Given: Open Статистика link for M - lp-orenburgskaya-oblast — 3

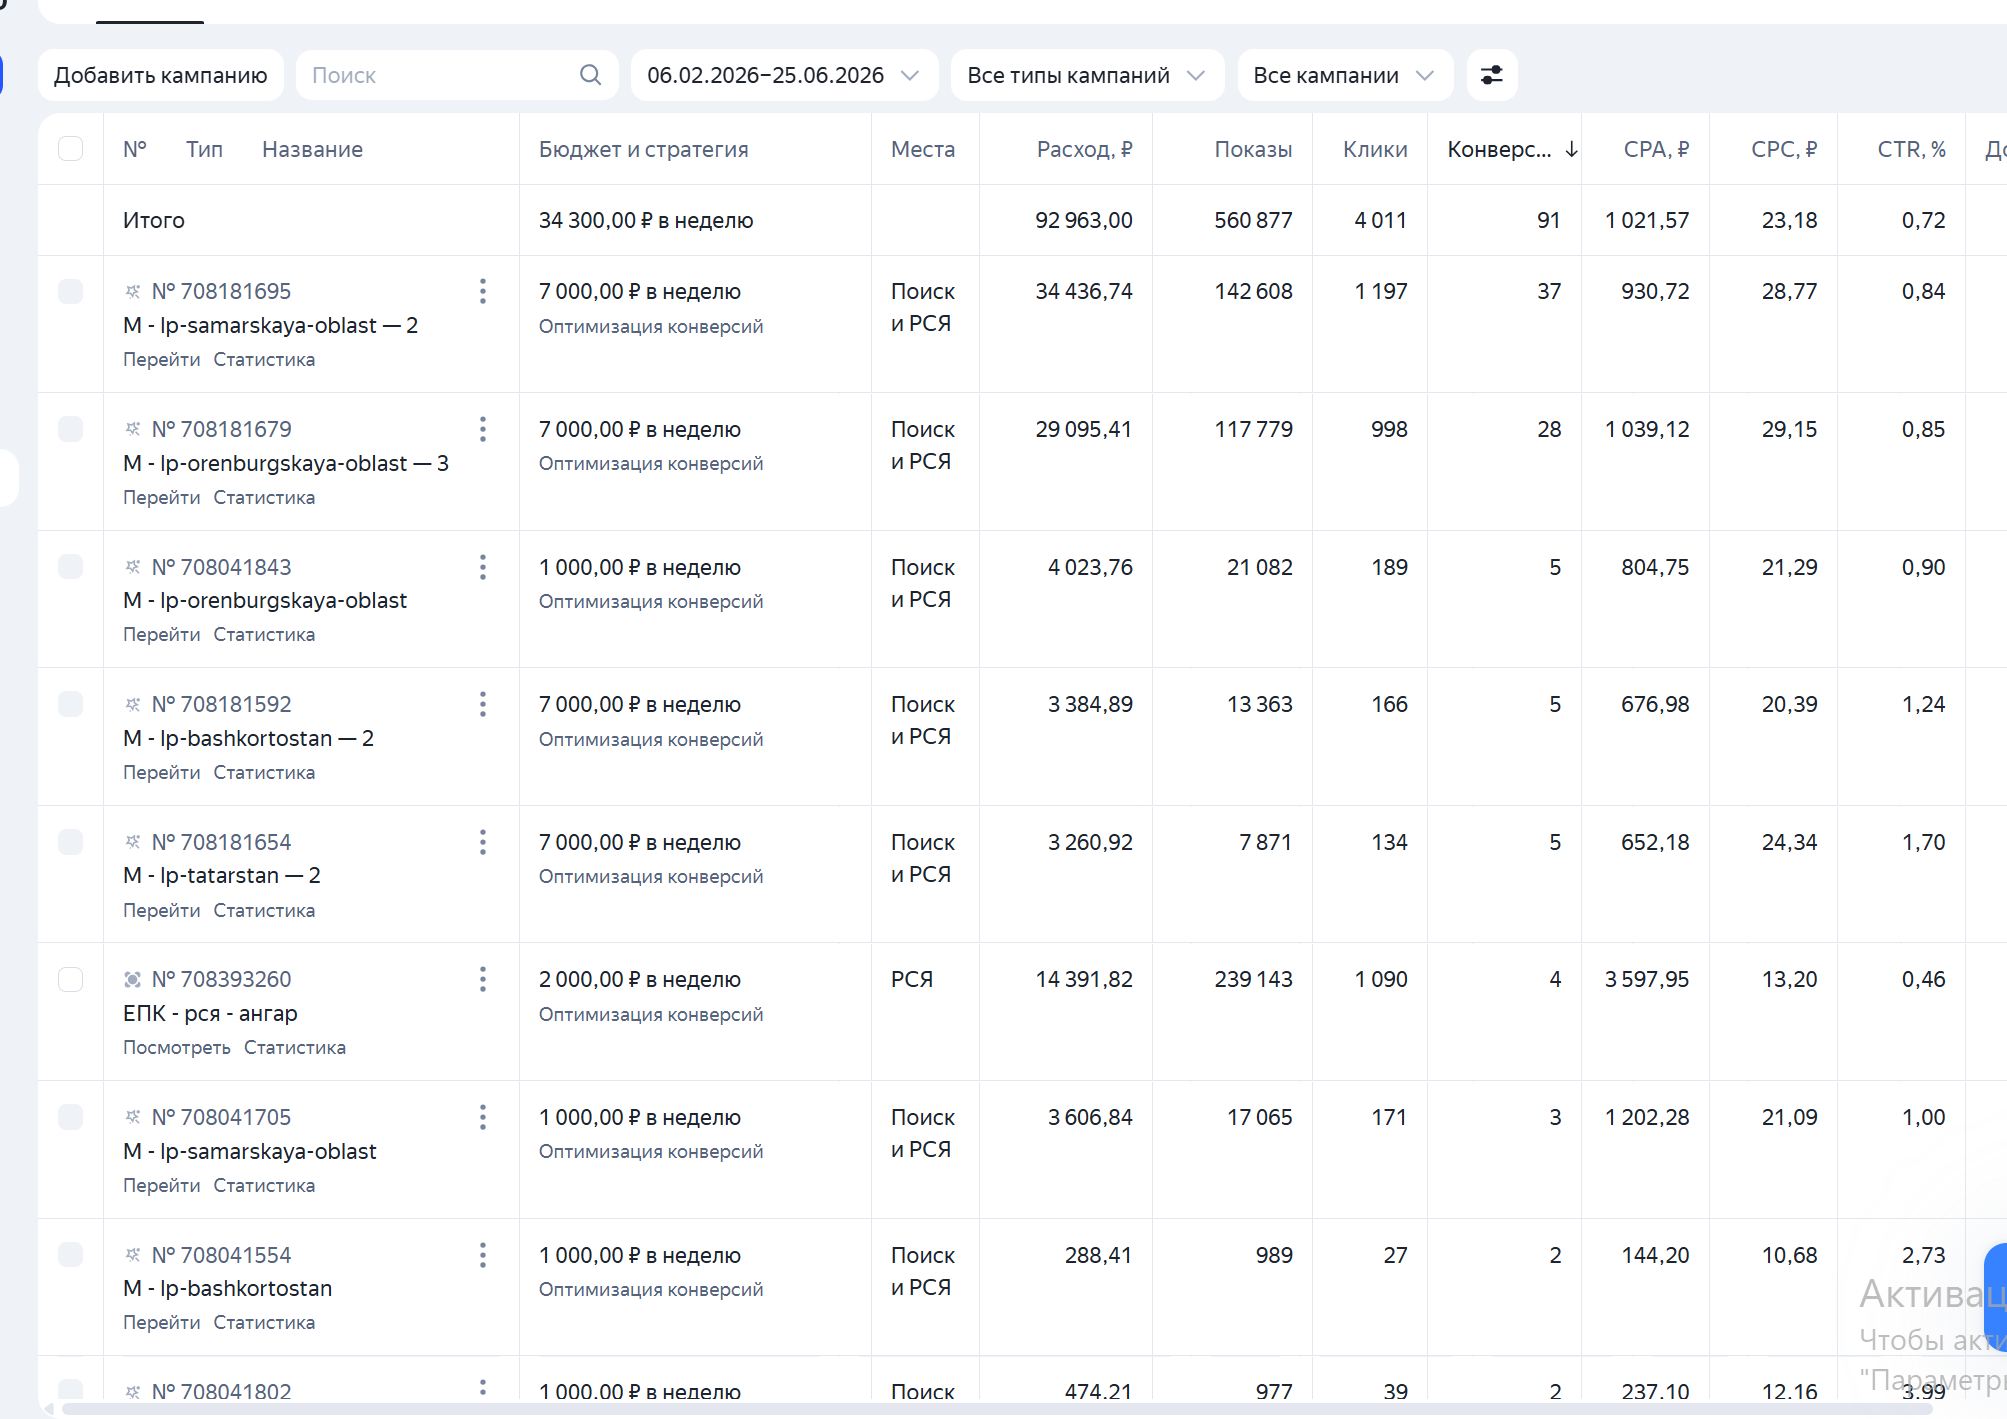Looking at the screenshot, I should point(264,497).
